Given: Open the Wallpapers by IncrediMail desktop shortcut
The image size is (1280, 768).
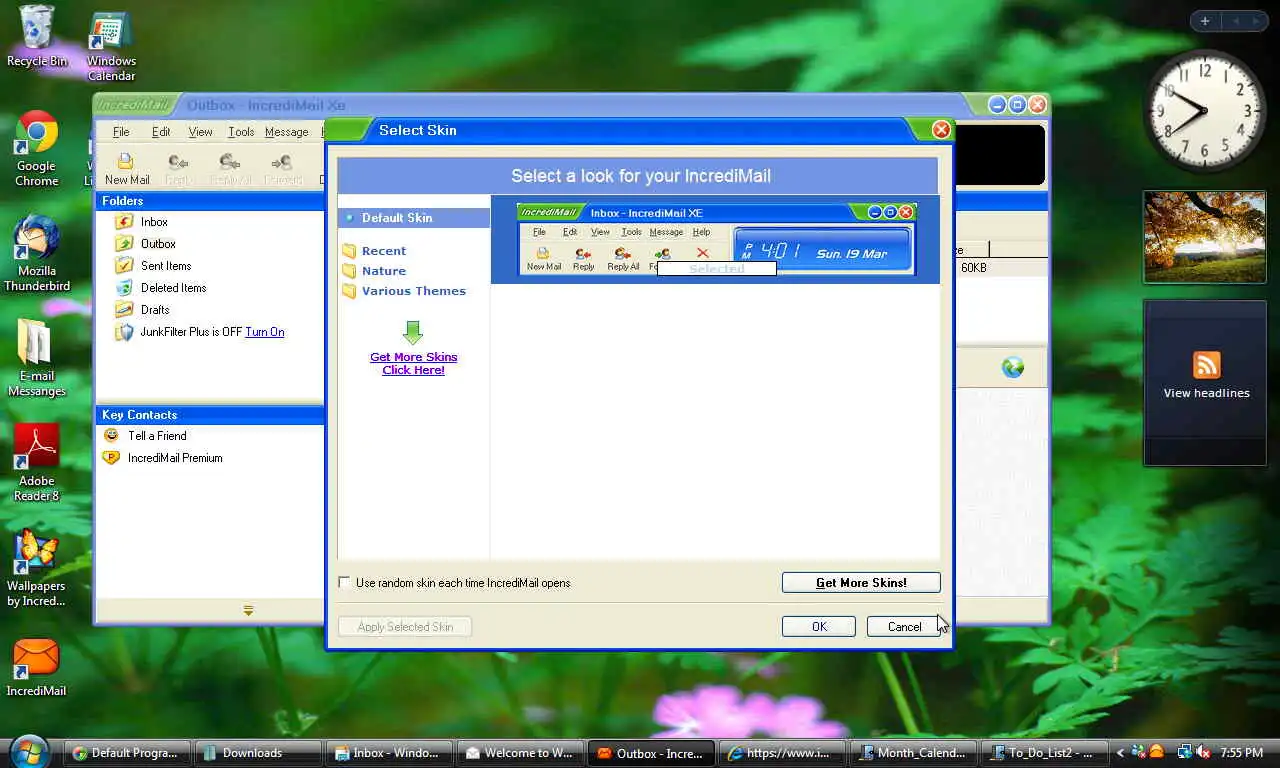Looking at the screenshot, I should point(37,567).
